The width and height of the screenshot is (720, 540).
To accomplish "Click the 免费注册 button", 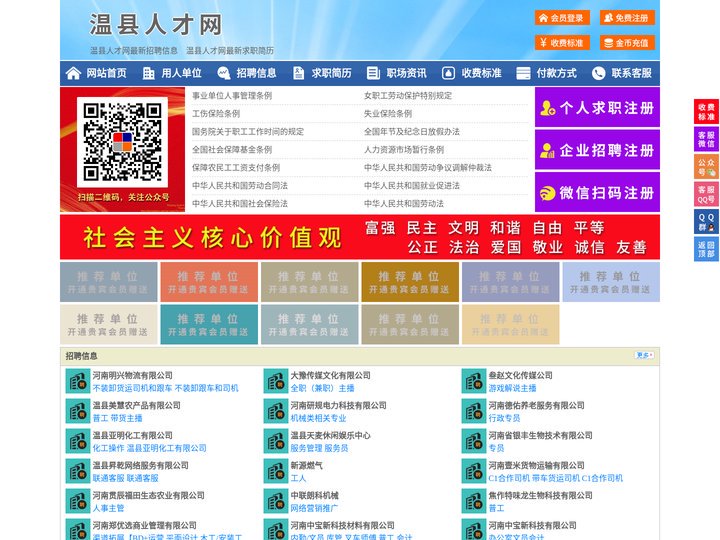I will pyautogui.click(x=627, y=18).
